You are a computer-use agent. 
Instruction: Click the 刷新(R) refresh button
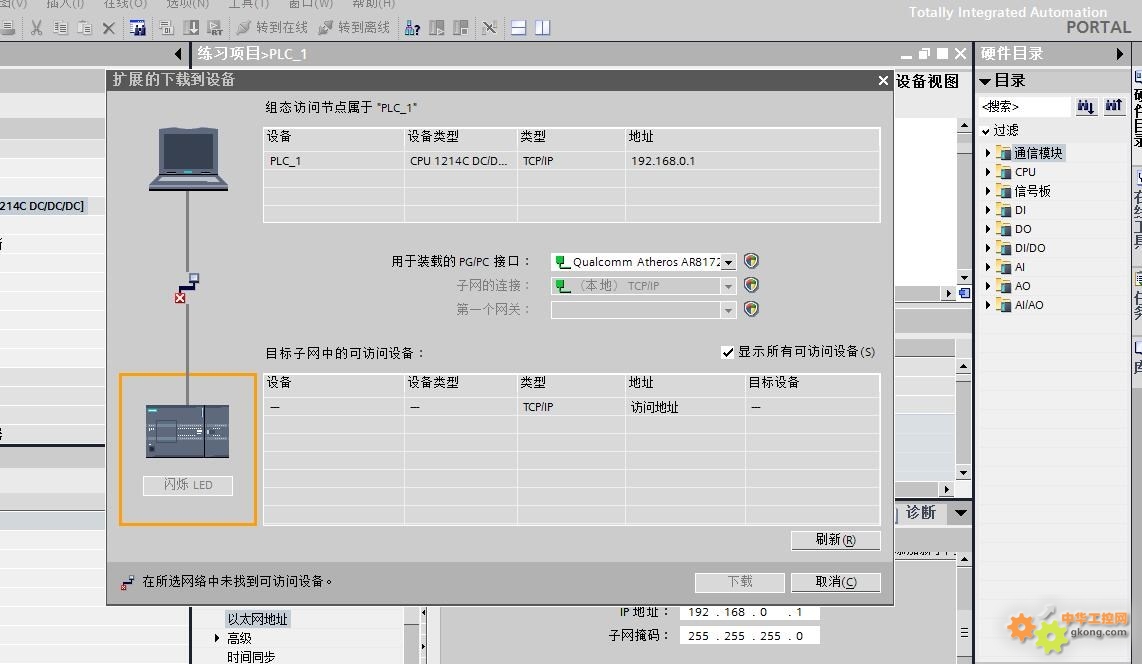coord(835,540)
